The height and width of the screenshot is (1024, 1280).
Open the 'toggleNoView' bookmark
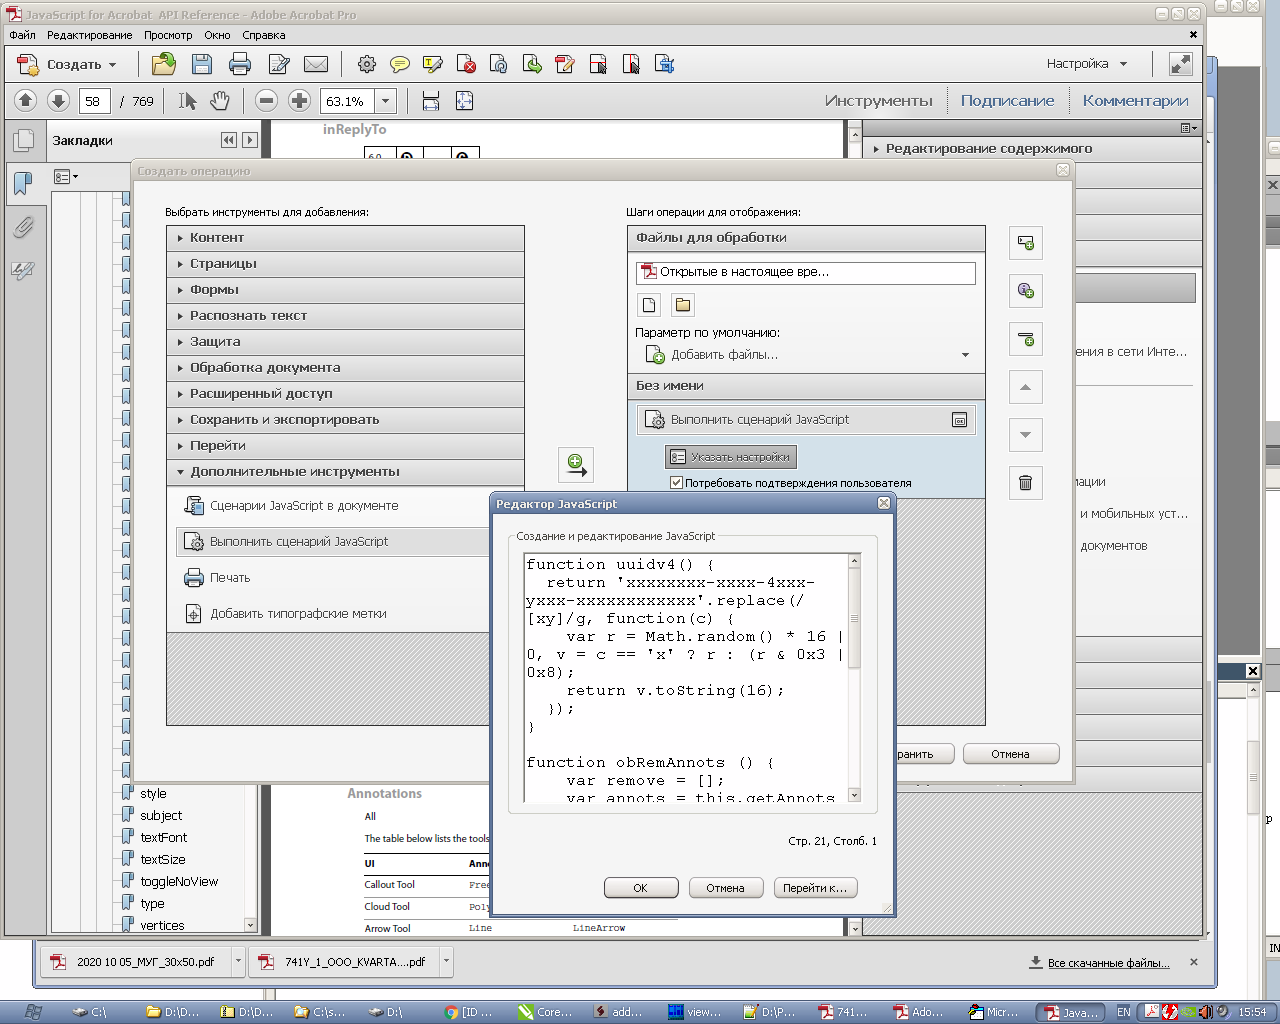179,881
